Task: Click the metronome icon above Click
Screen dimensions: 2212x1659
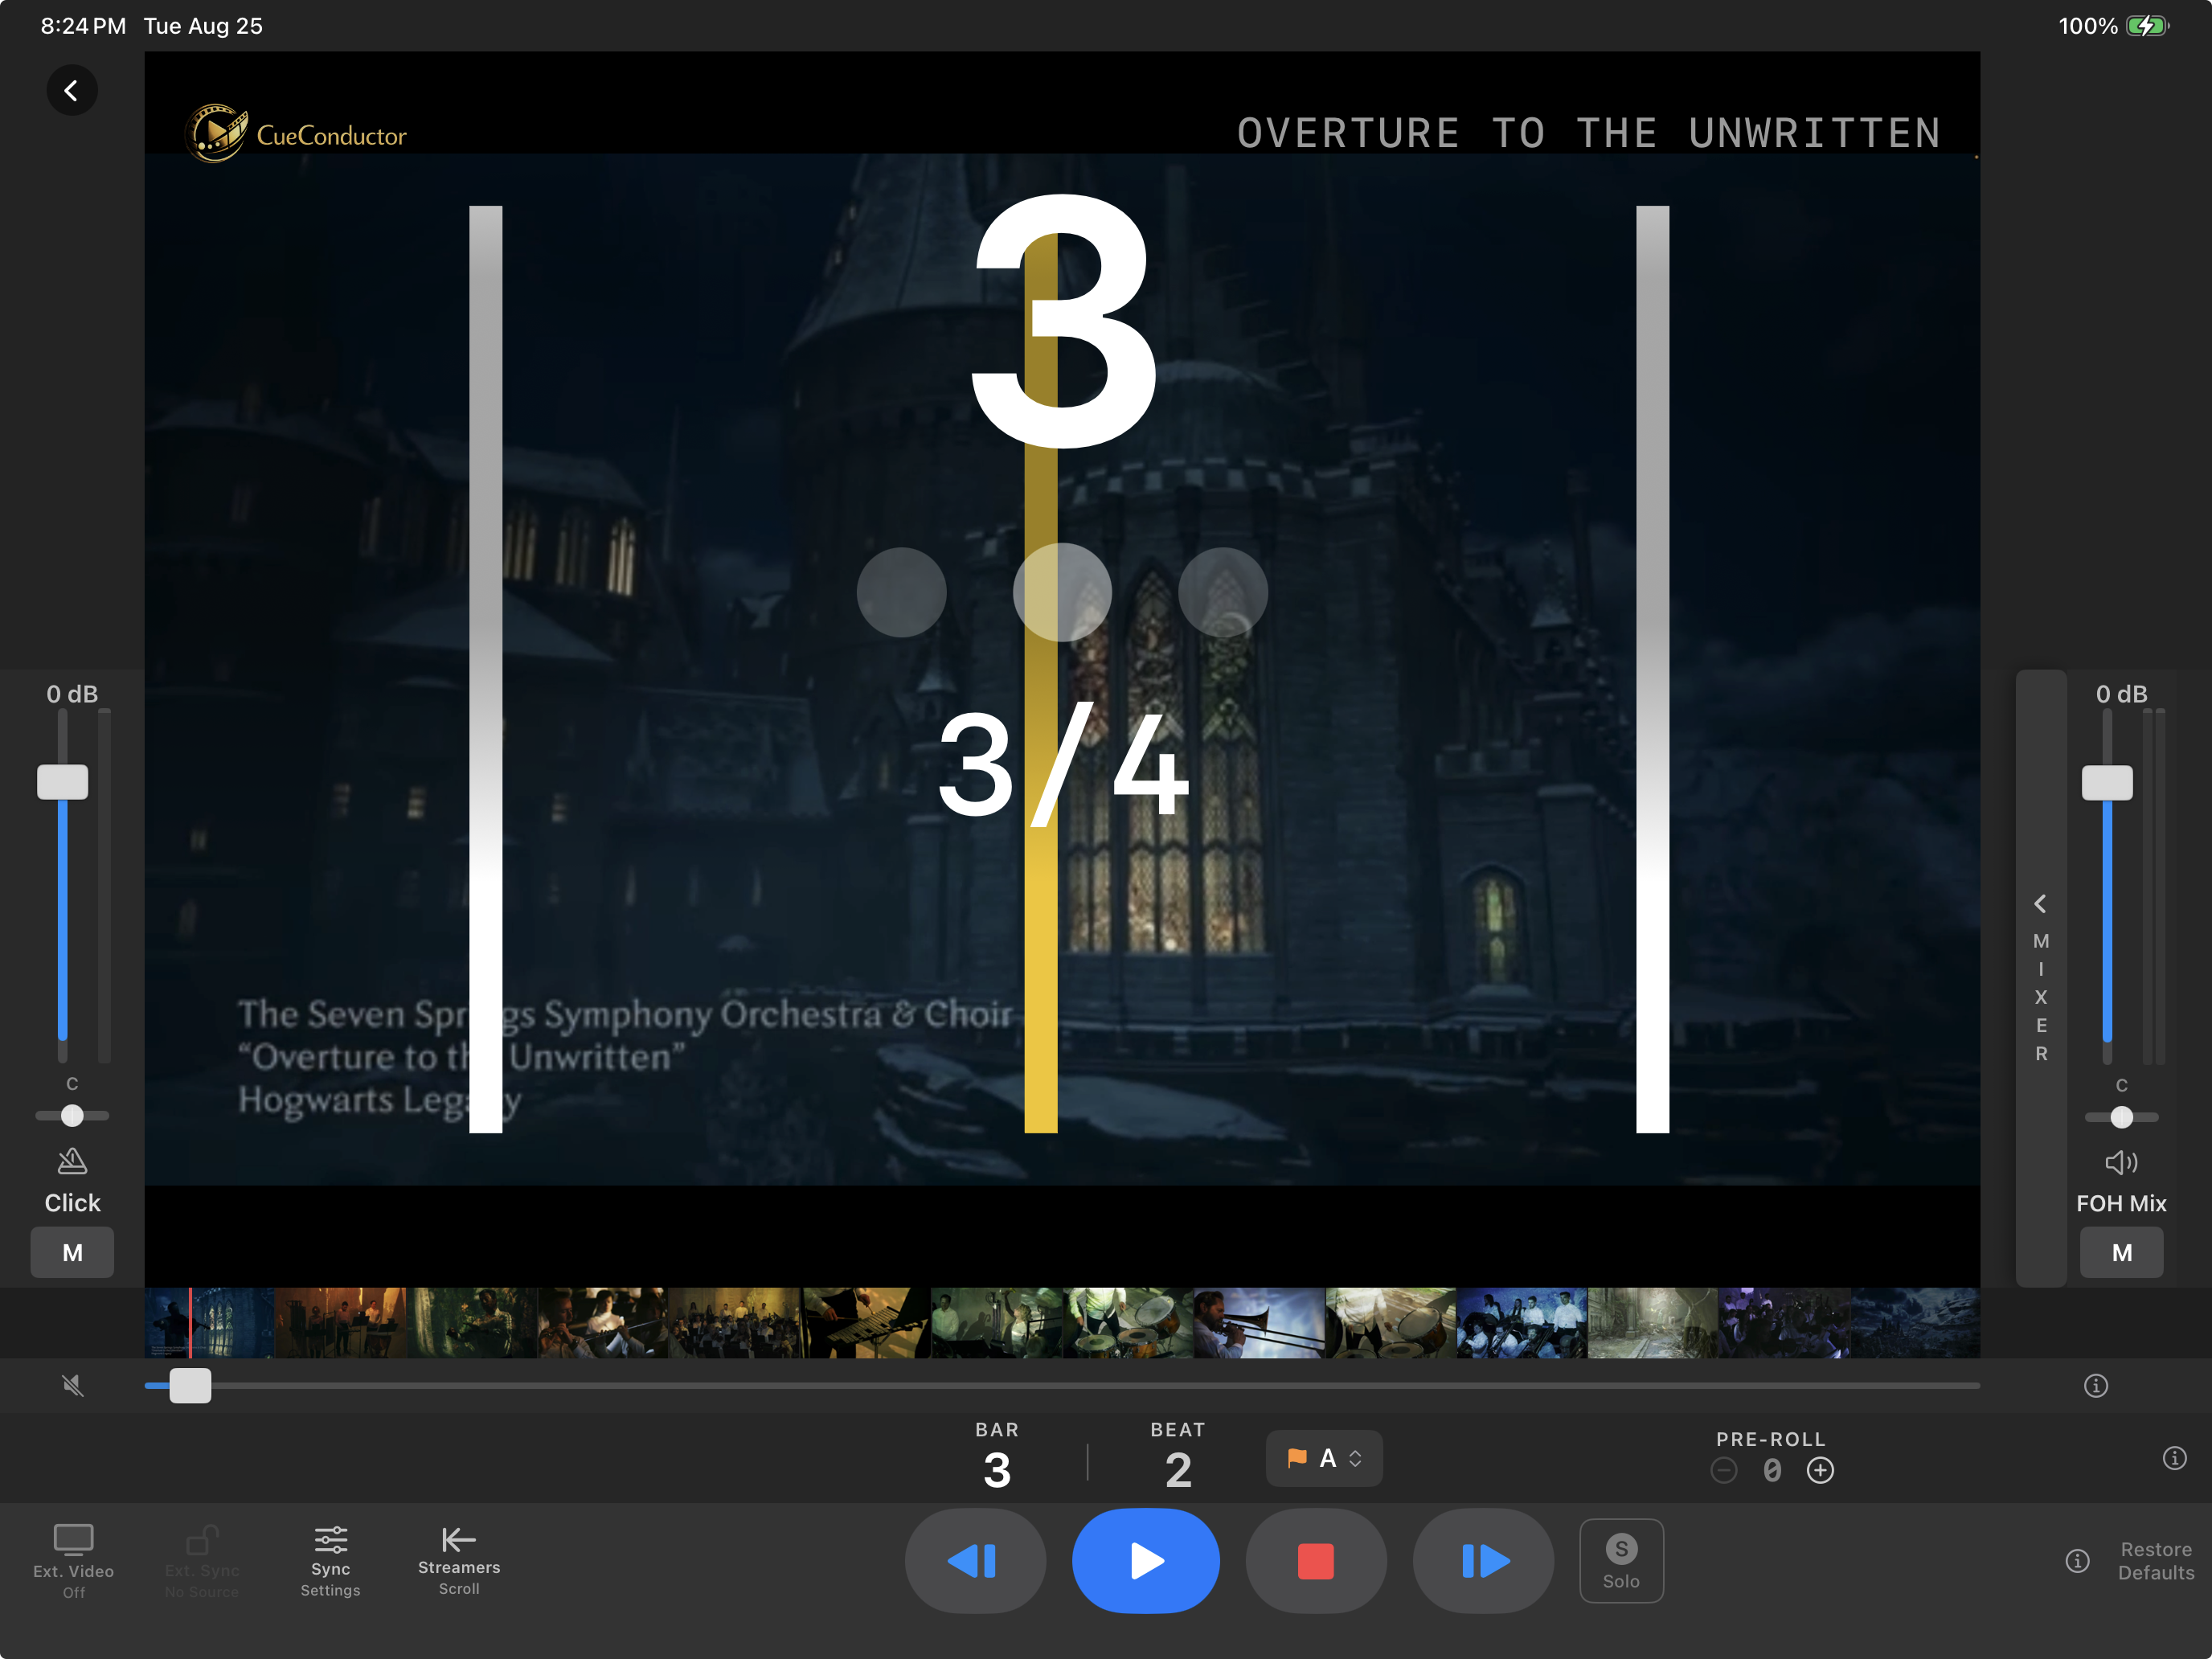Action: point(72,1161)
